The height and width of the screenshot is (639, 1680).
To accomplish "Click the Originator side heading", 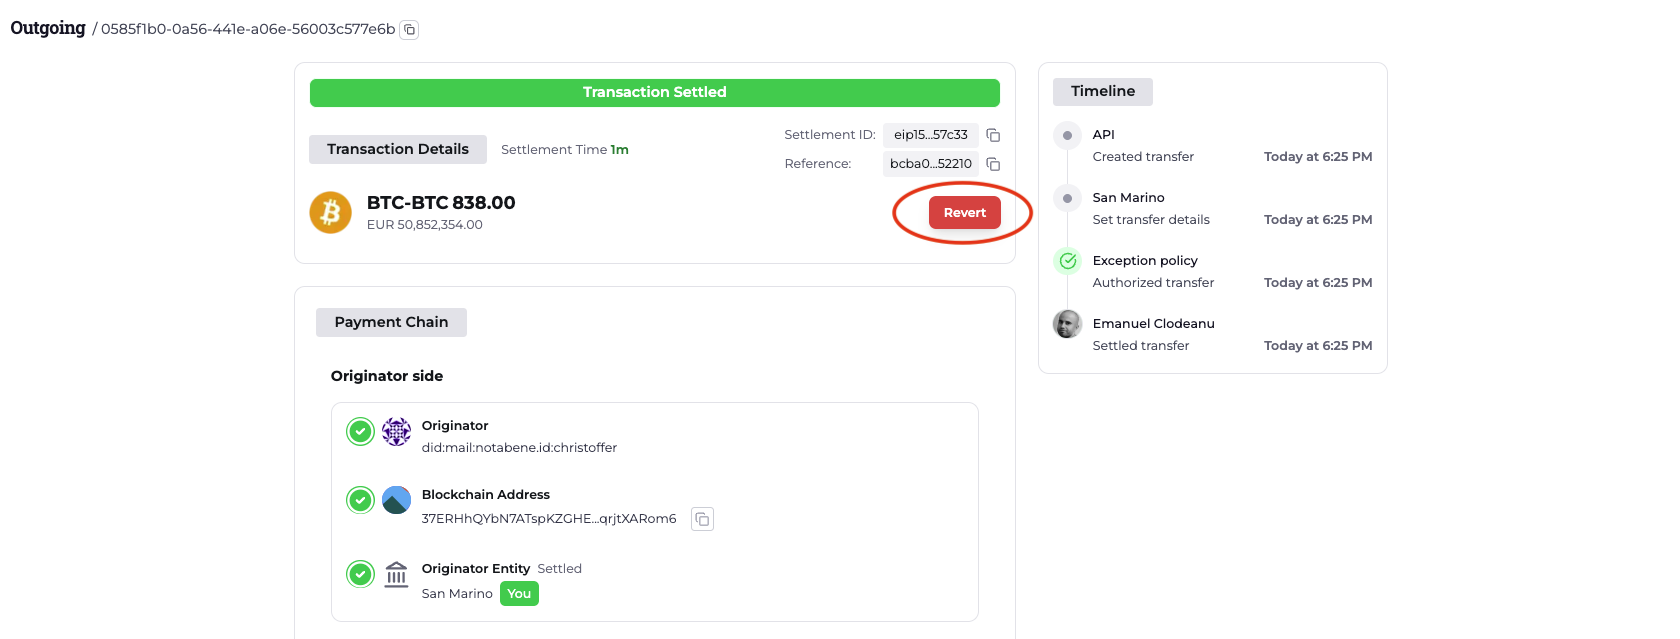I will [387, 376].
